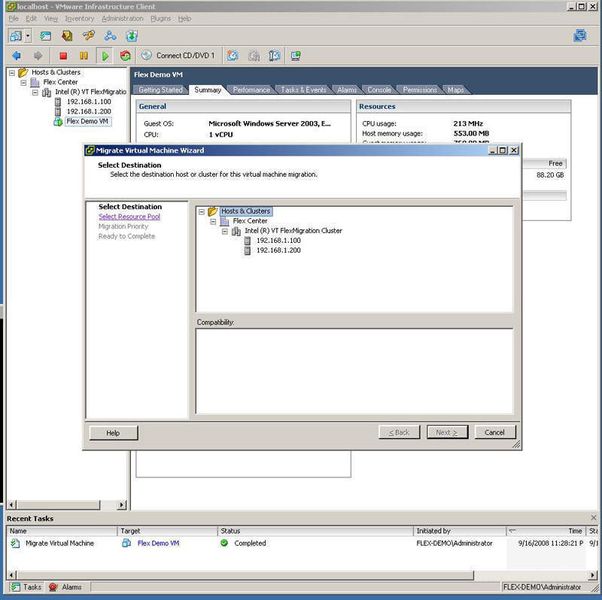602x600 pixels.
Task: Click the blue icon at toolbar right
Action: (x=580, y=36)
